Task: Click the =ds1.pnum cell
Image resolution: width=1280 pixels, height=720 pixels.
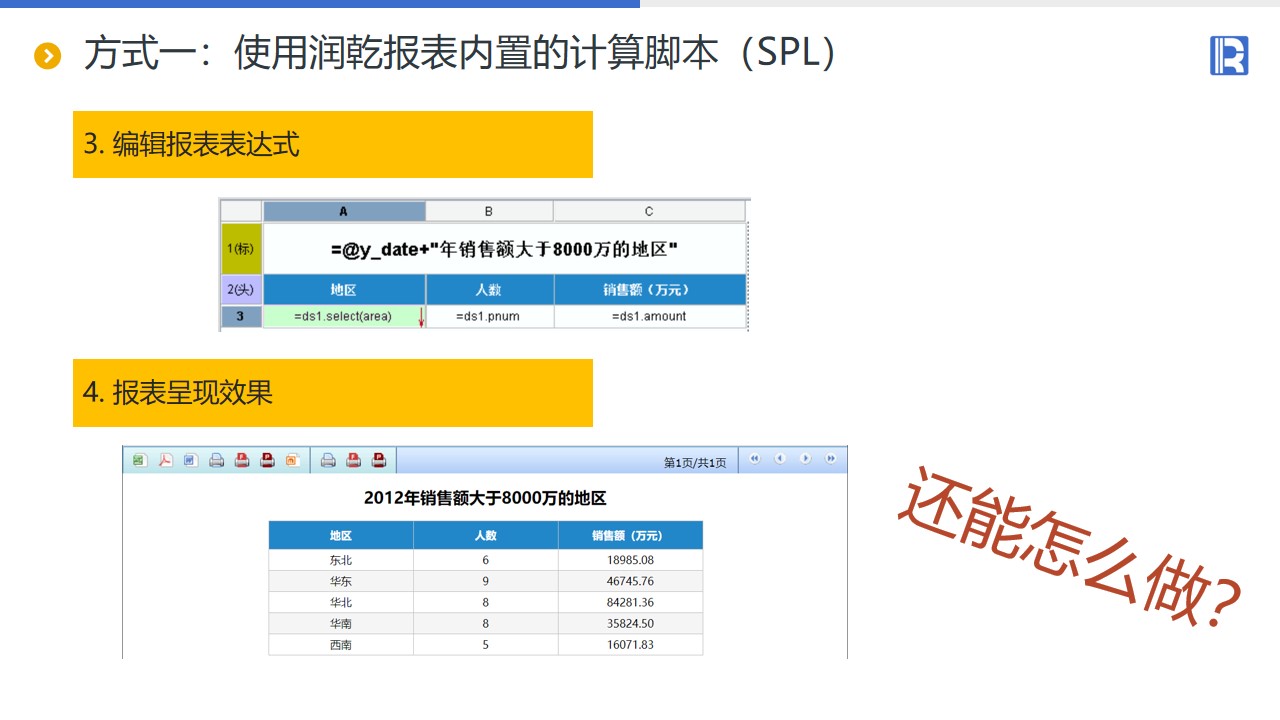Action: pos(489,317)
